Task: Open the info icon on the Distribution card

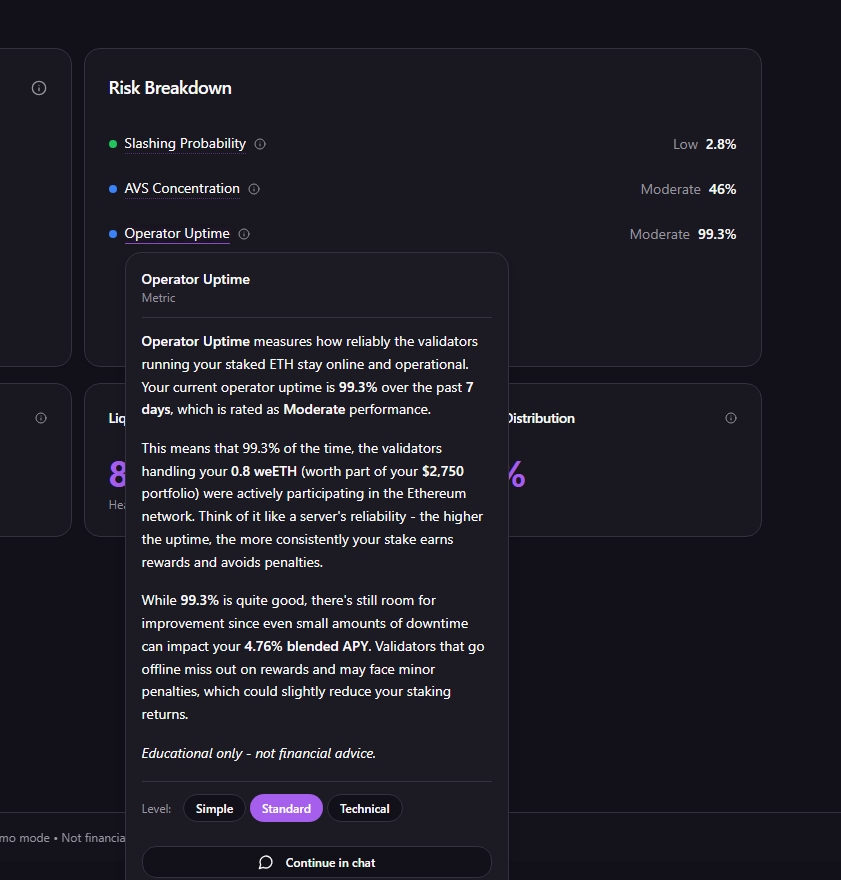Action: pos(731,418)
